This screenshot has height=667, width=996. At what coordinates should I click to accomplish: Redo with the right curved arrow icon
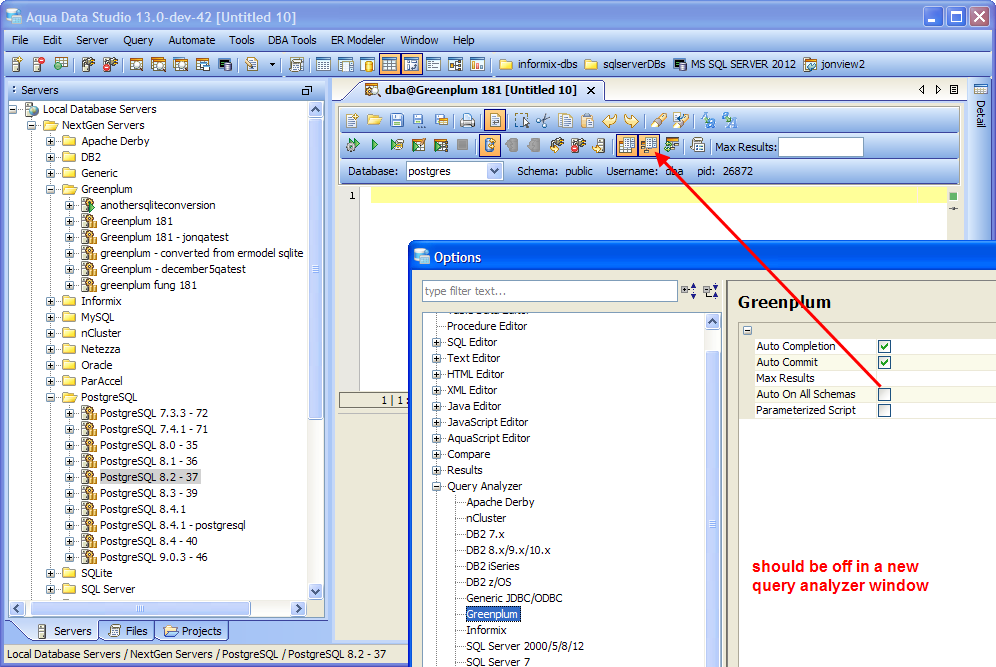[631, 120]
